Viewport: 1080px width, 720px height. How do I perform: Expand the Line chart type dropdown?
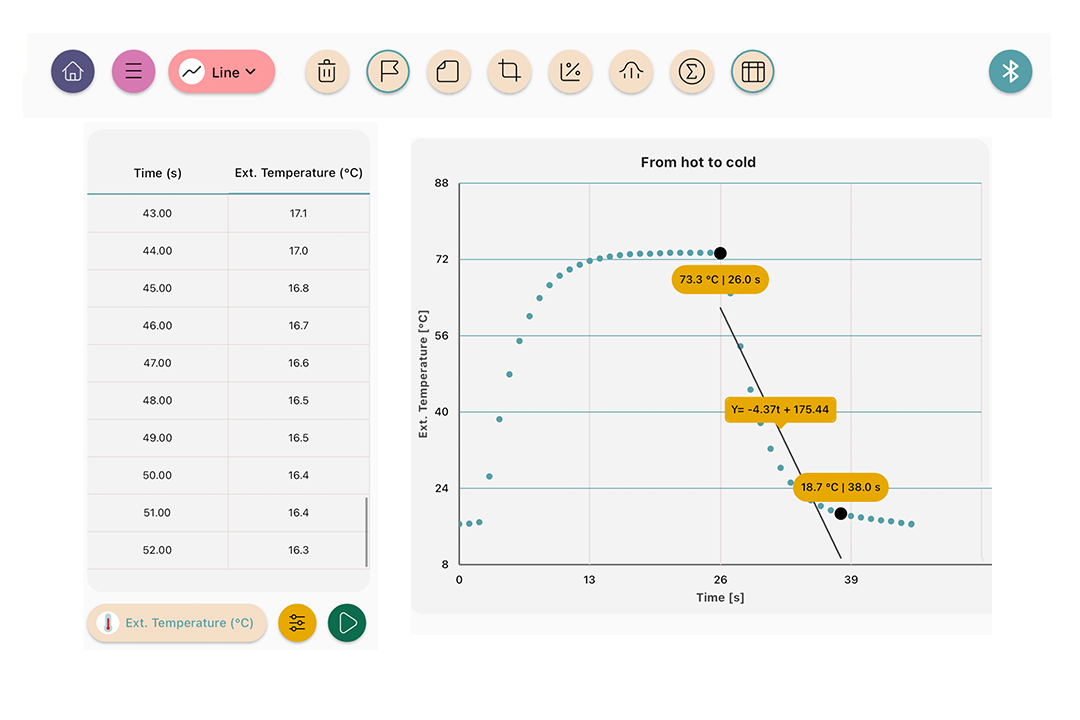coord(222,72)
